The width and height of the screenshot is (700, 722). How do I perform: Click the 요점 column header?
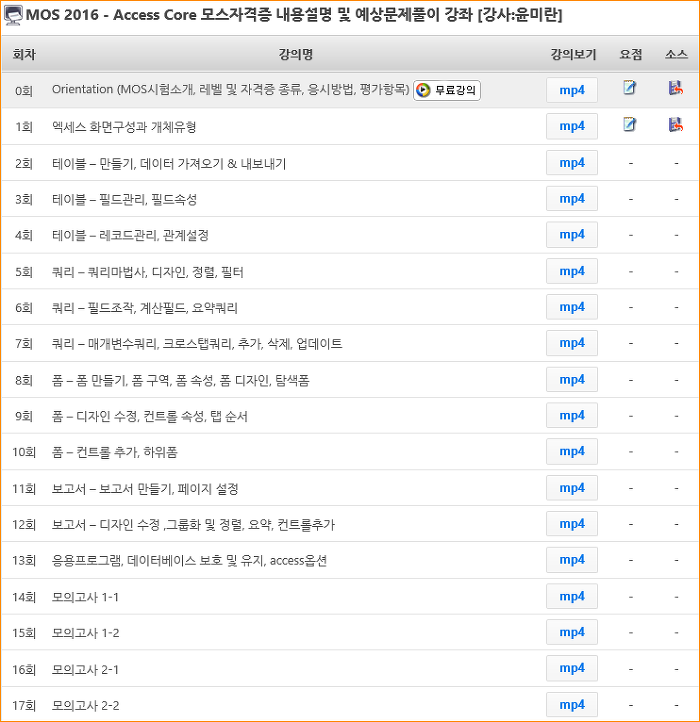click(630, 54)
